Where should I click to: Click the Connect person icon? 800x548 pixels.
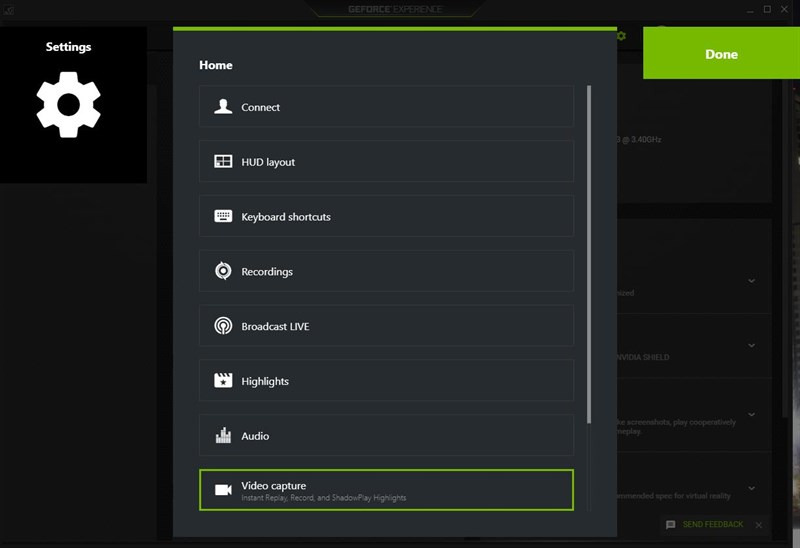pos(223,107)
